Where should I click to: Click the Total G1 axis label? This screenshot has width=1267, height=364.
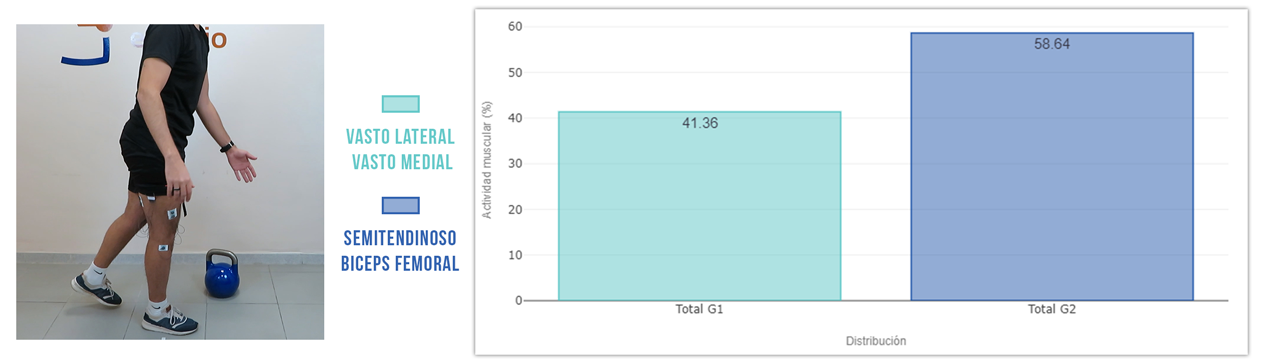tap(700, 310)
